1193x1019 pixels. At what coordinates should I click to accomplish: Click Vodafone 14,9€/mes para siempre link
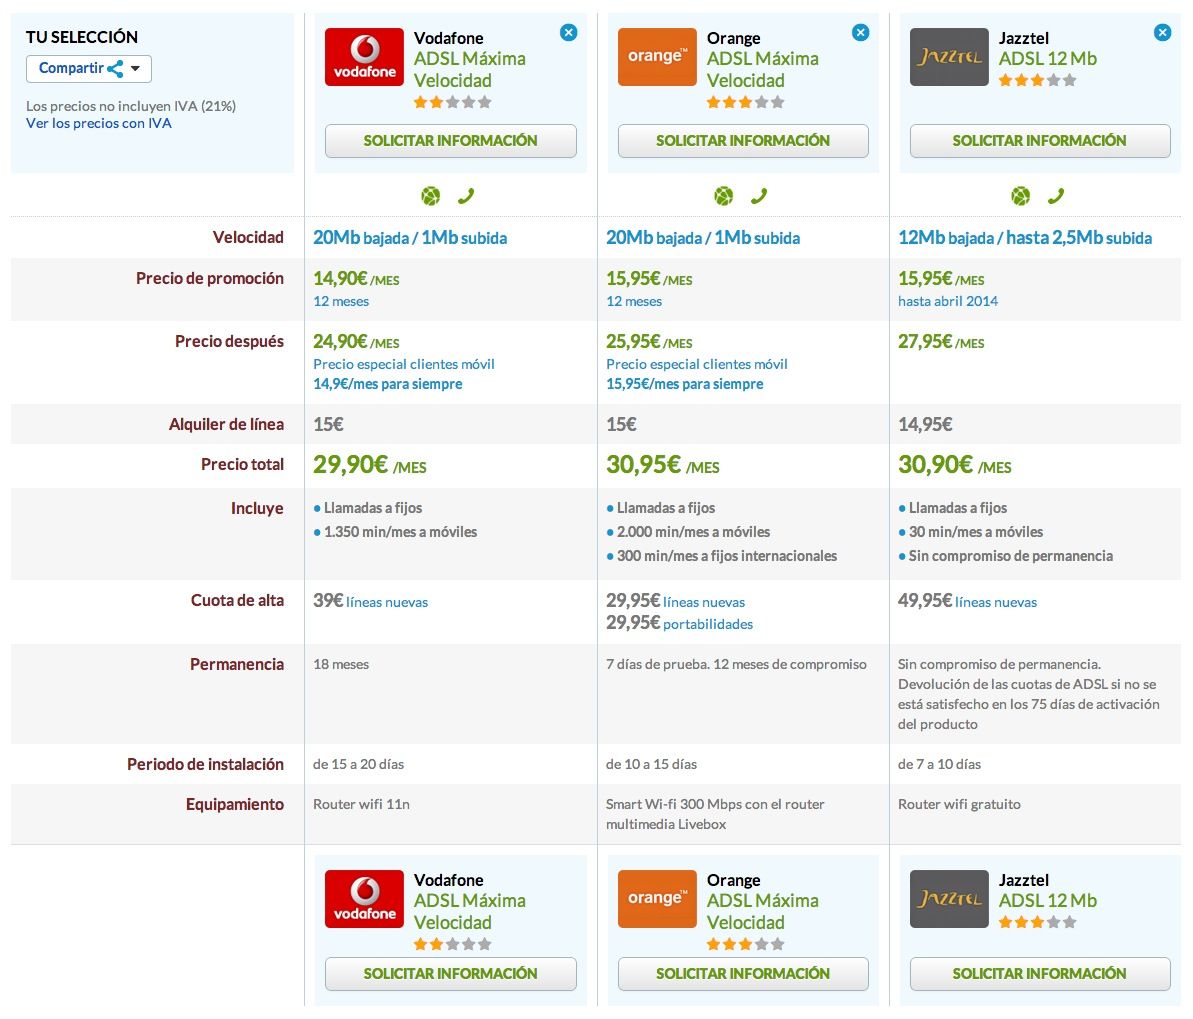click(x=388, y=384)
